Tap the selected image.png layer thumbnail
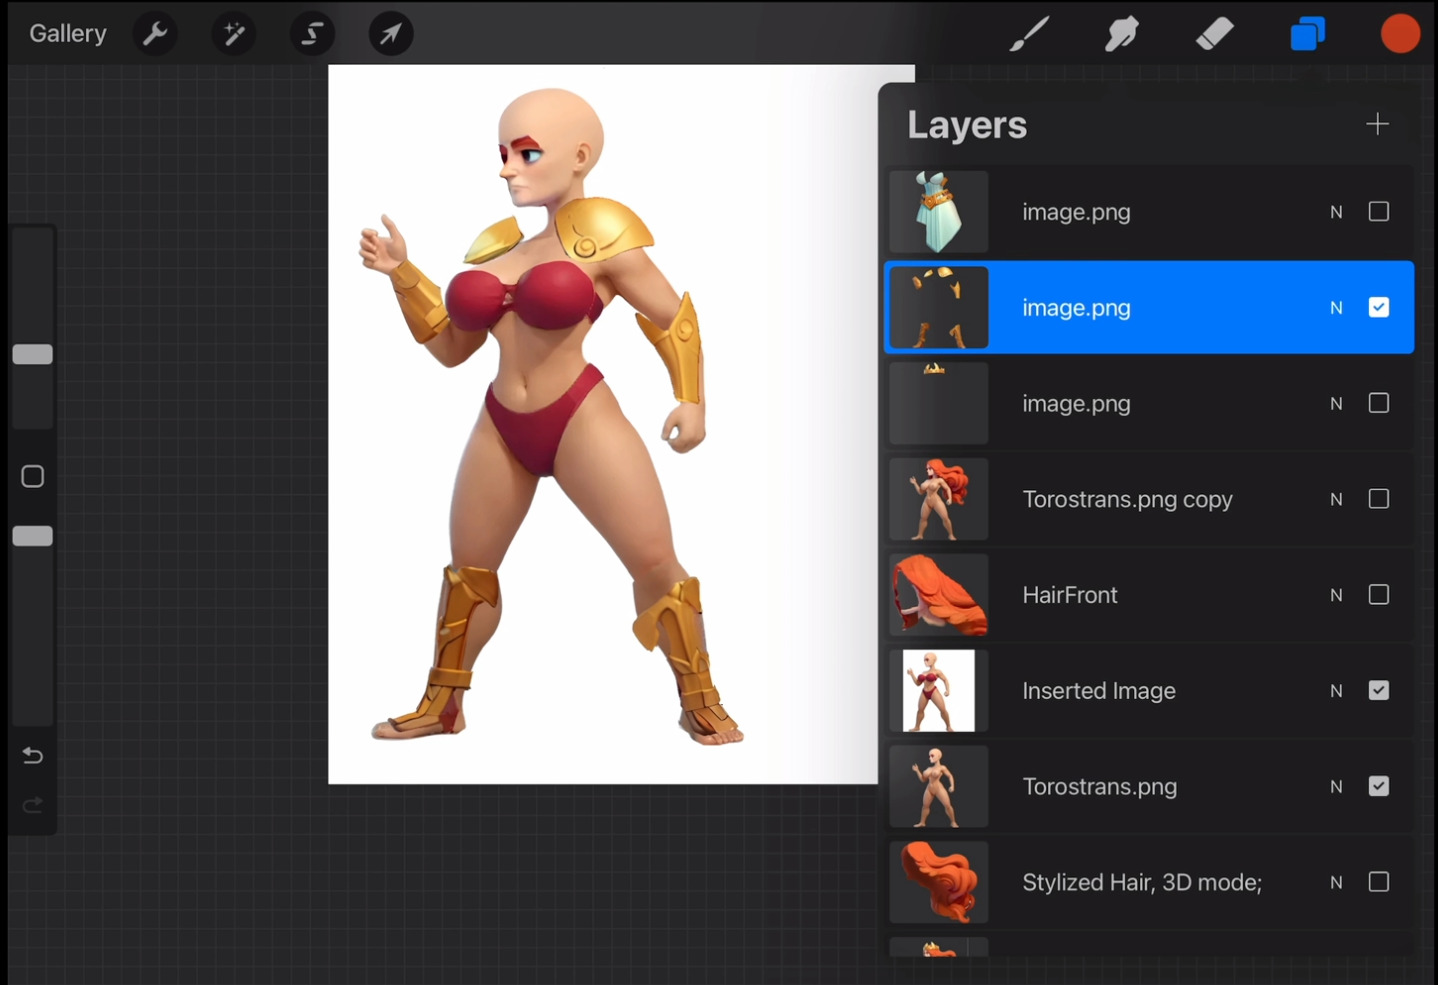Viewport: 1438px width, 985px height. click(937, 307)
